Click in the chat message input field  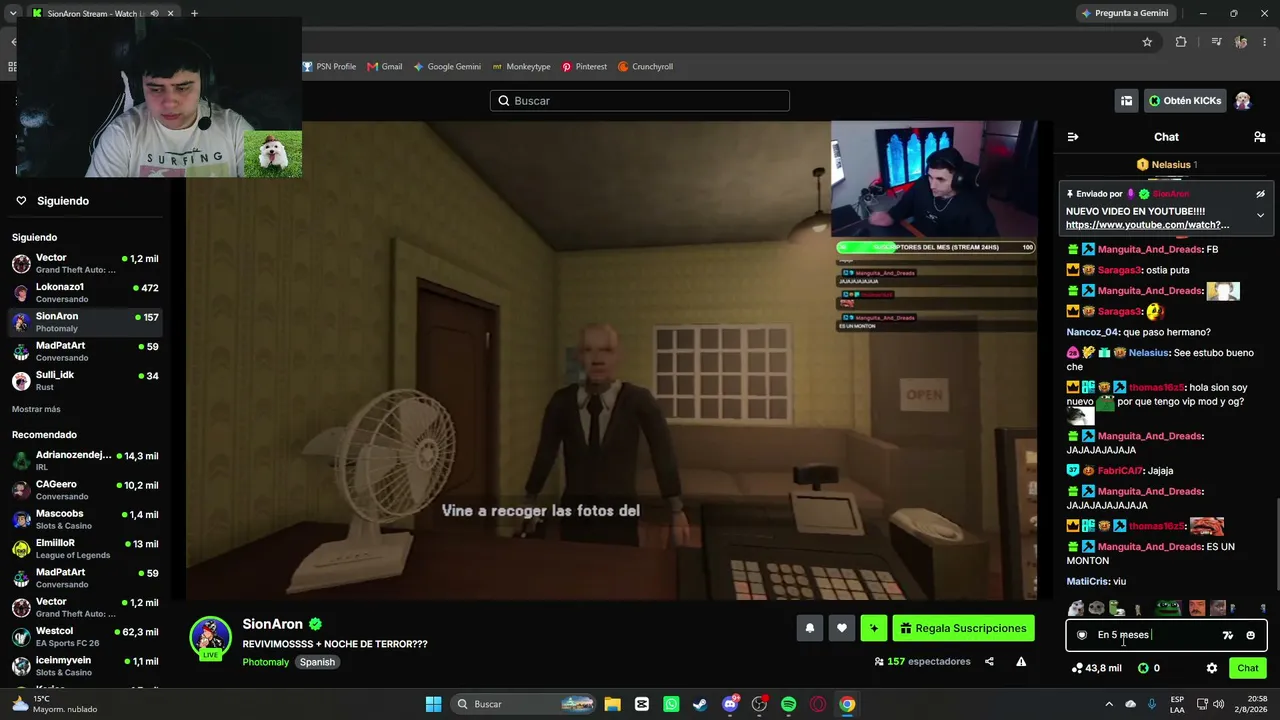coord(1155,635)
